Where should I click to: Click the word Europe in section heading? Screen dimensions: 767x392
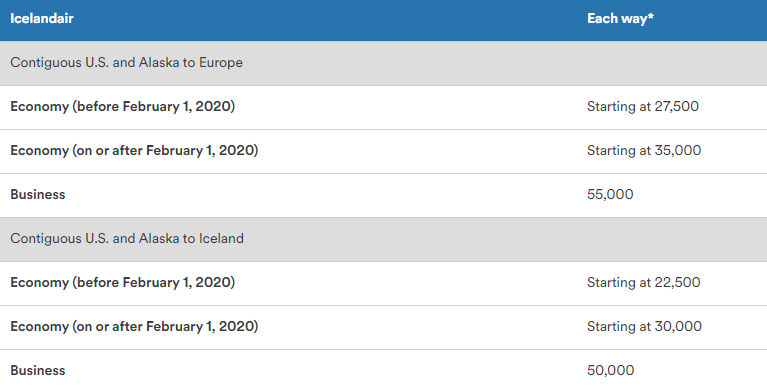click(221, 63)
